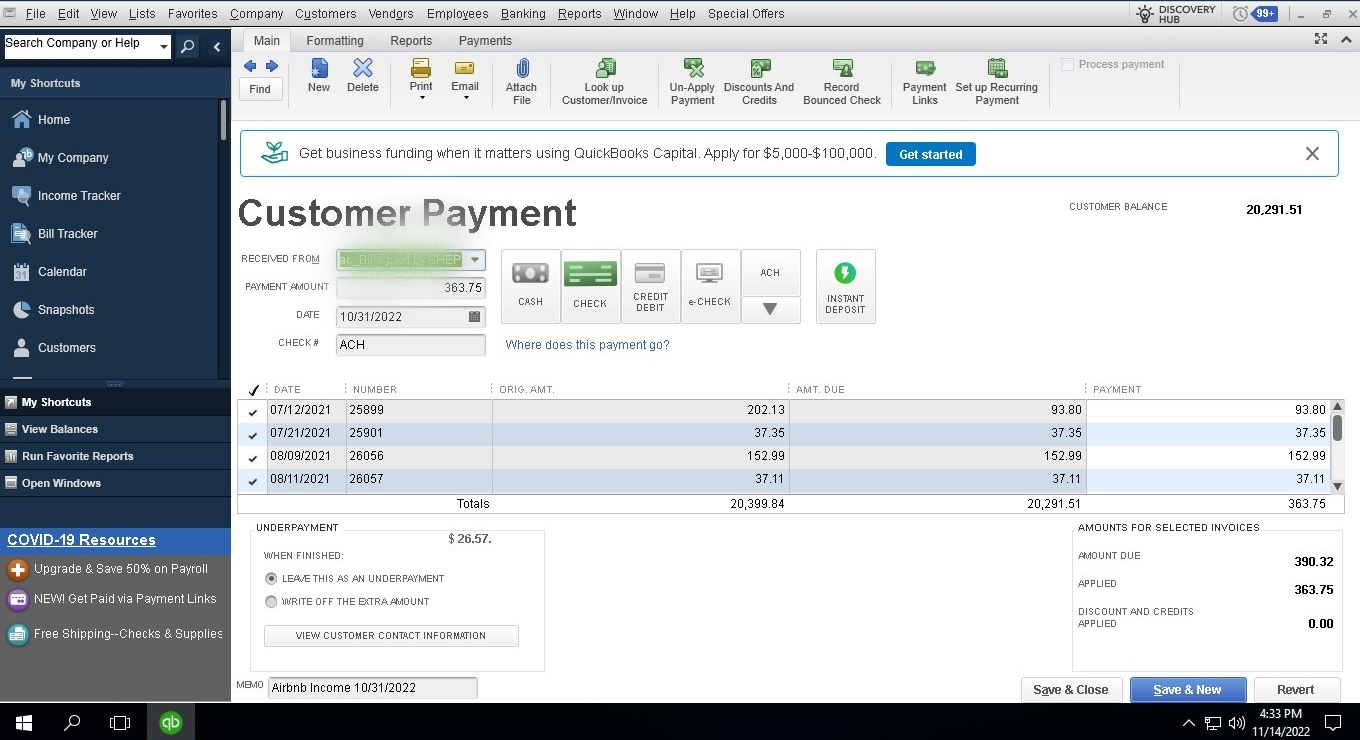Click Payment Amount field
This screenshot has width=1360, height=740.
point(411,288)
